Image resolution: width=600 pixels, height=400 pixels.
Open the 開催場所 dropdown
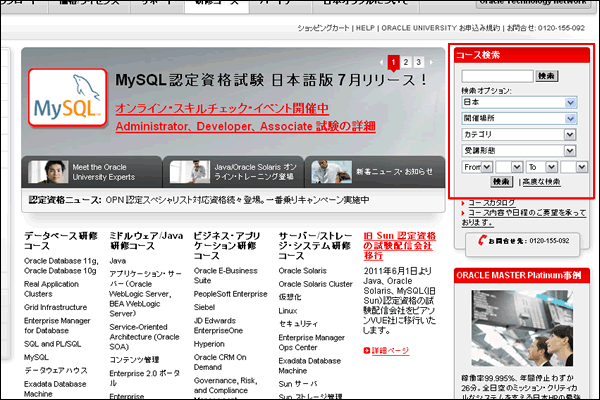519,118
